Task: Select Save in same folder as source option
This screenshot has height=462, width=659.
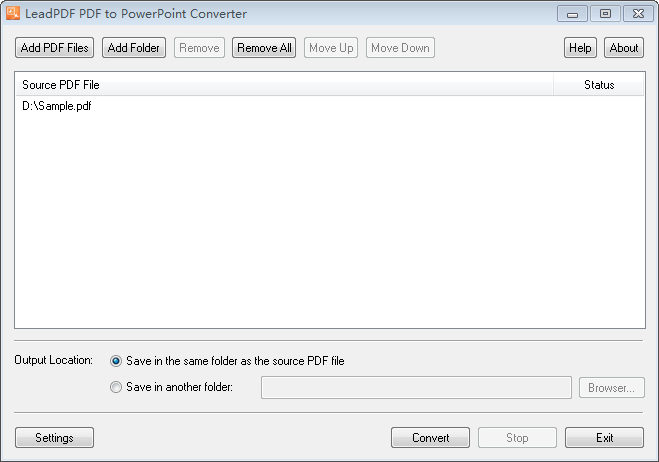Action: pos(117,361)
